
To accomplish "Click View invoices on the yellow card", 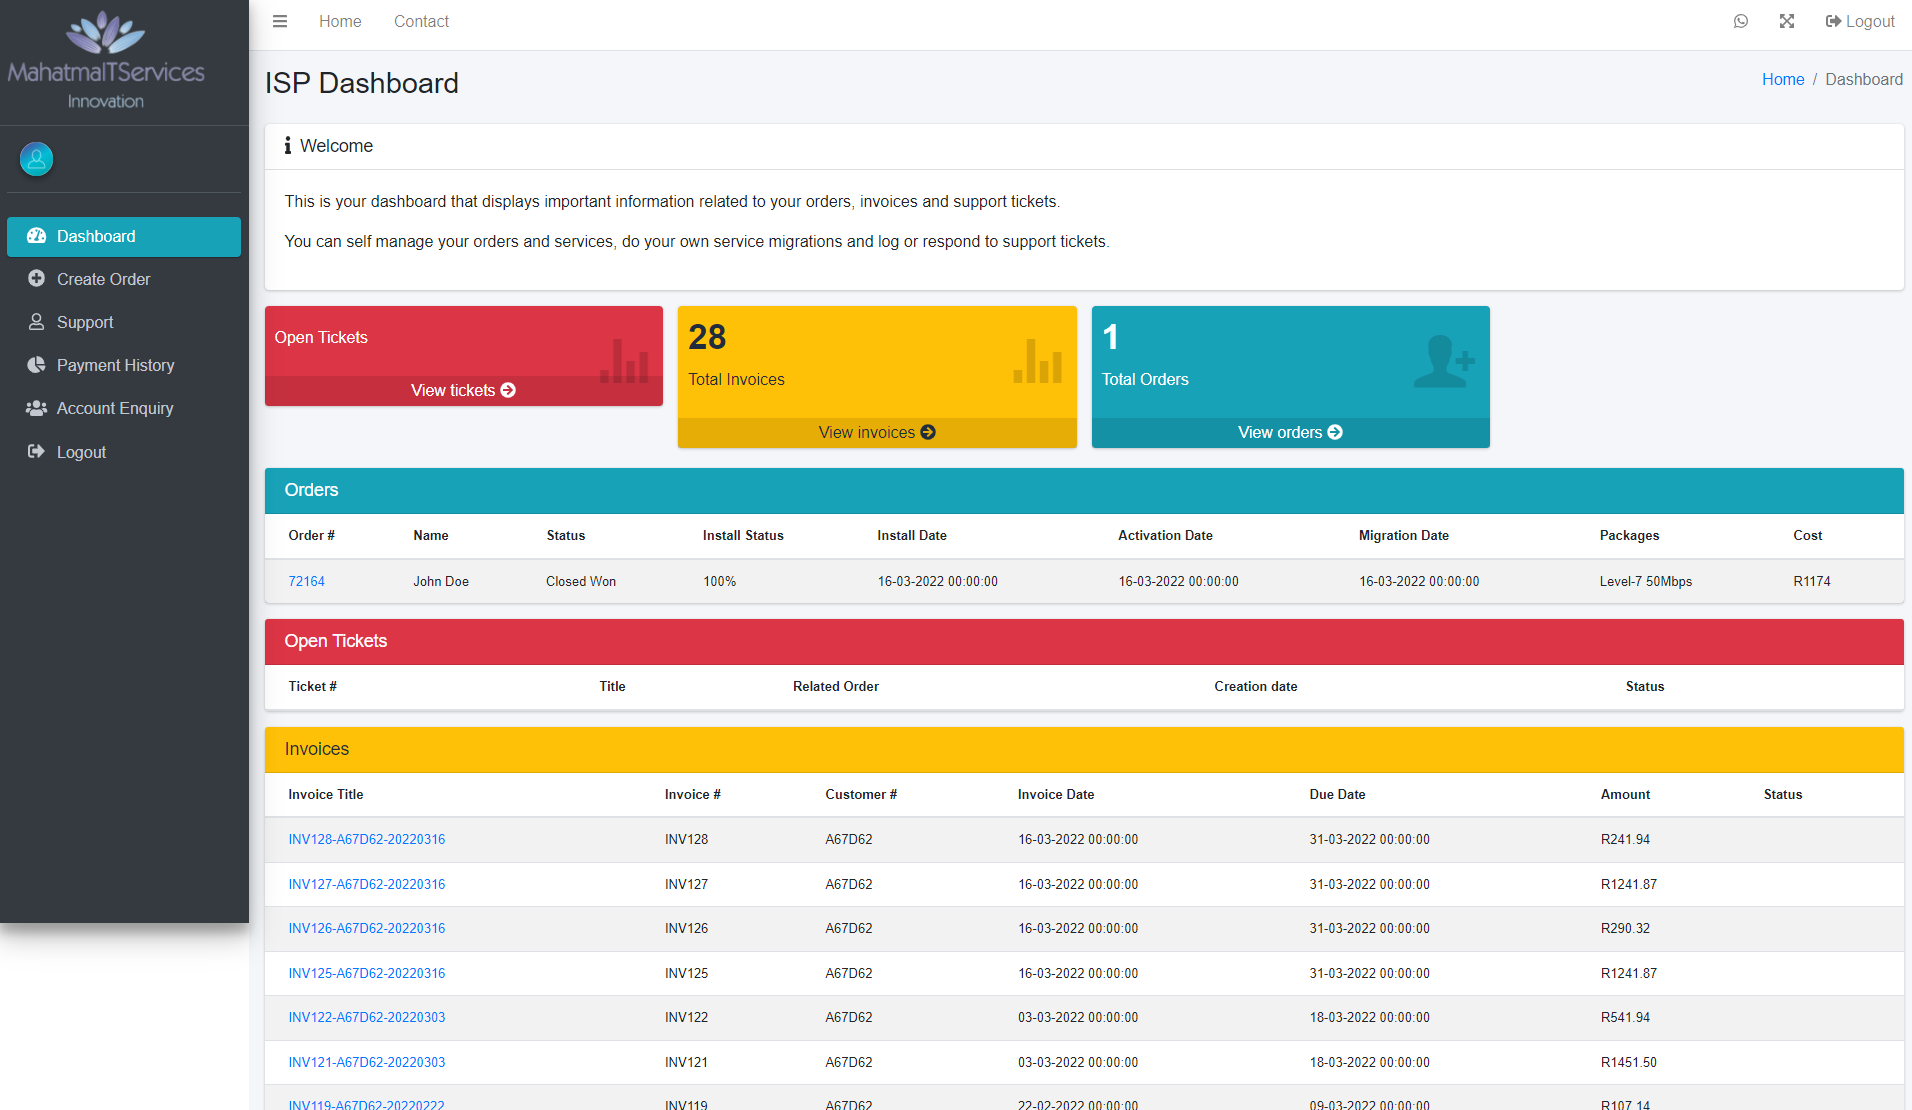I will pyautogui.click(x=877, y=432).
